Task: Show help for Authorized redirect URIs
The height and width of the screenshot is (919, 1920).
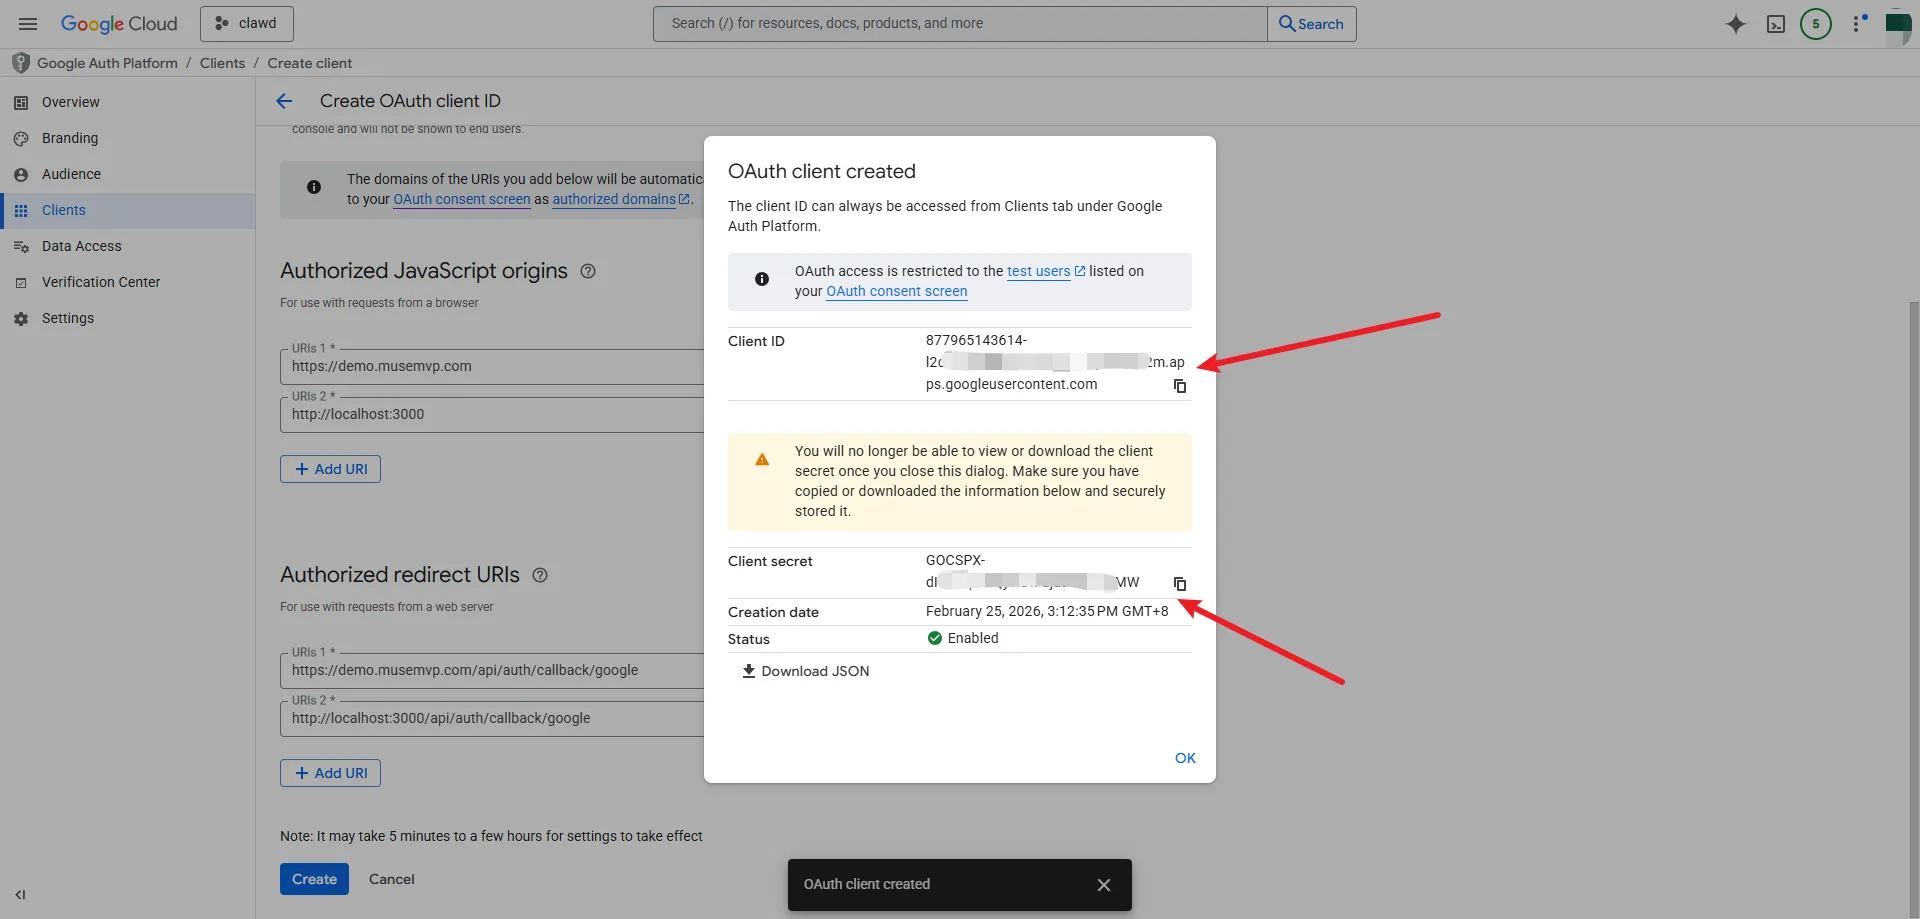Action: pos(540,575)
